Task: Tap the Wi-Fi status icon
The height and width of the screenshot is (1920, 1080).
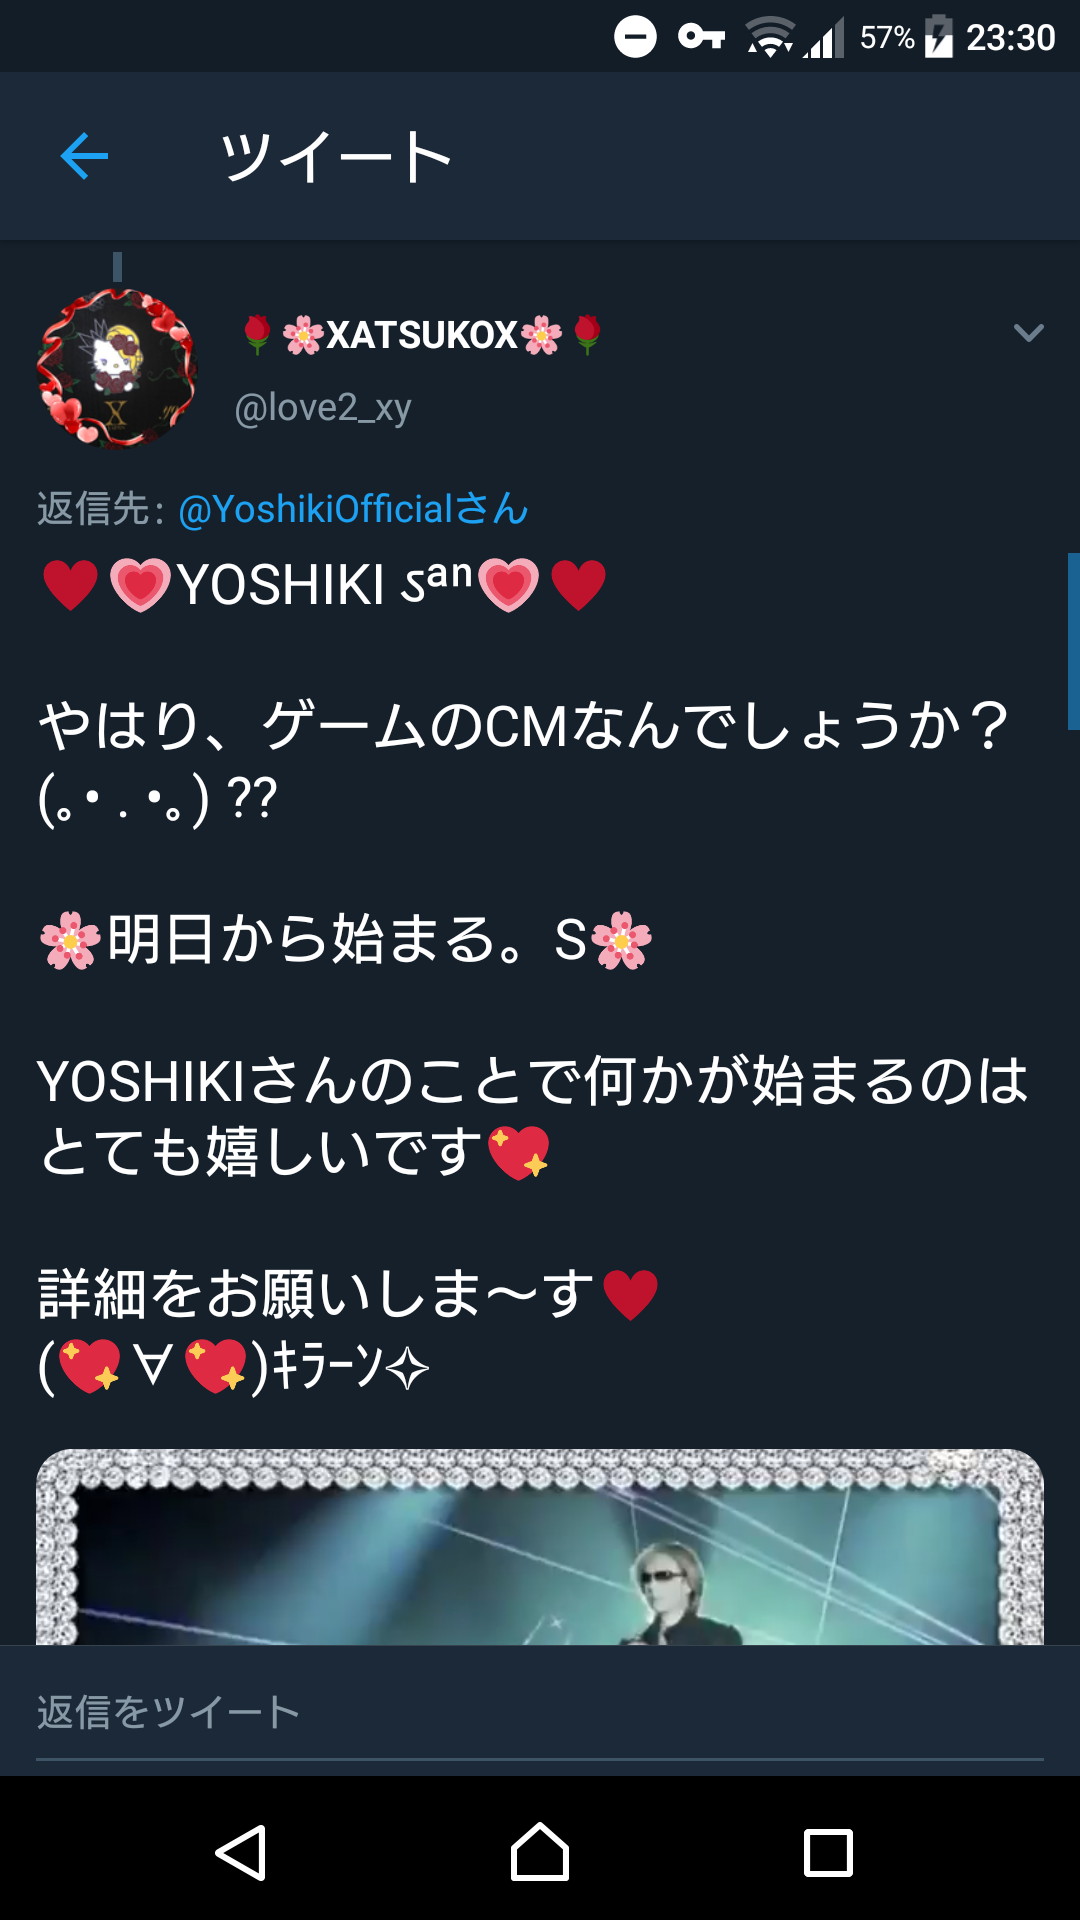Action: pos(769,37)
